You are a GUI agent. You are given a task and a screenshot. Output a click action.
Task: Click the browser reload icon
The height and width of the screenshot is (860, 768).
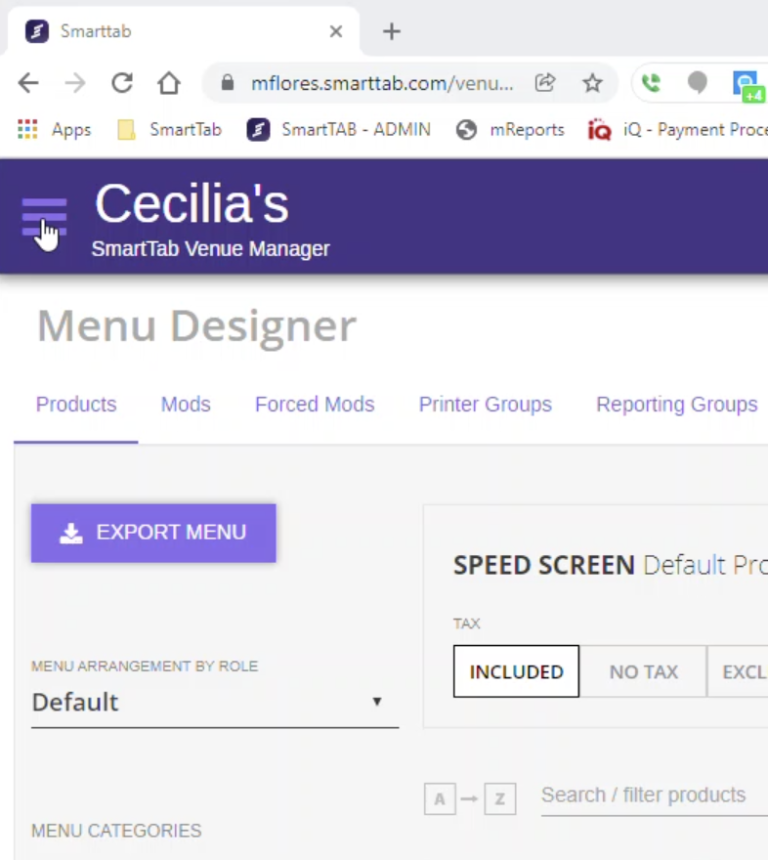click(x=122, y=83)
